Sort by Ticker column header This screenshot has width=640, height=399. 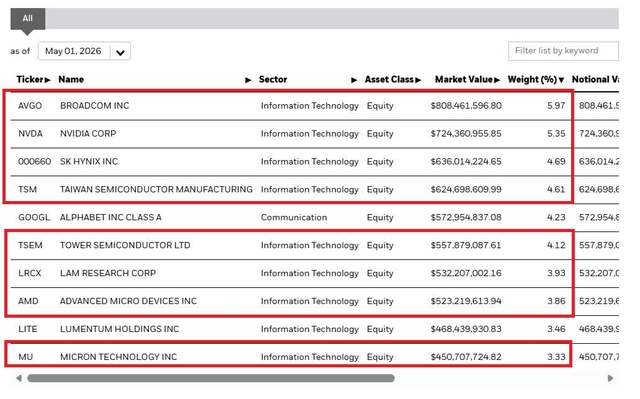[x=33, y=80]
